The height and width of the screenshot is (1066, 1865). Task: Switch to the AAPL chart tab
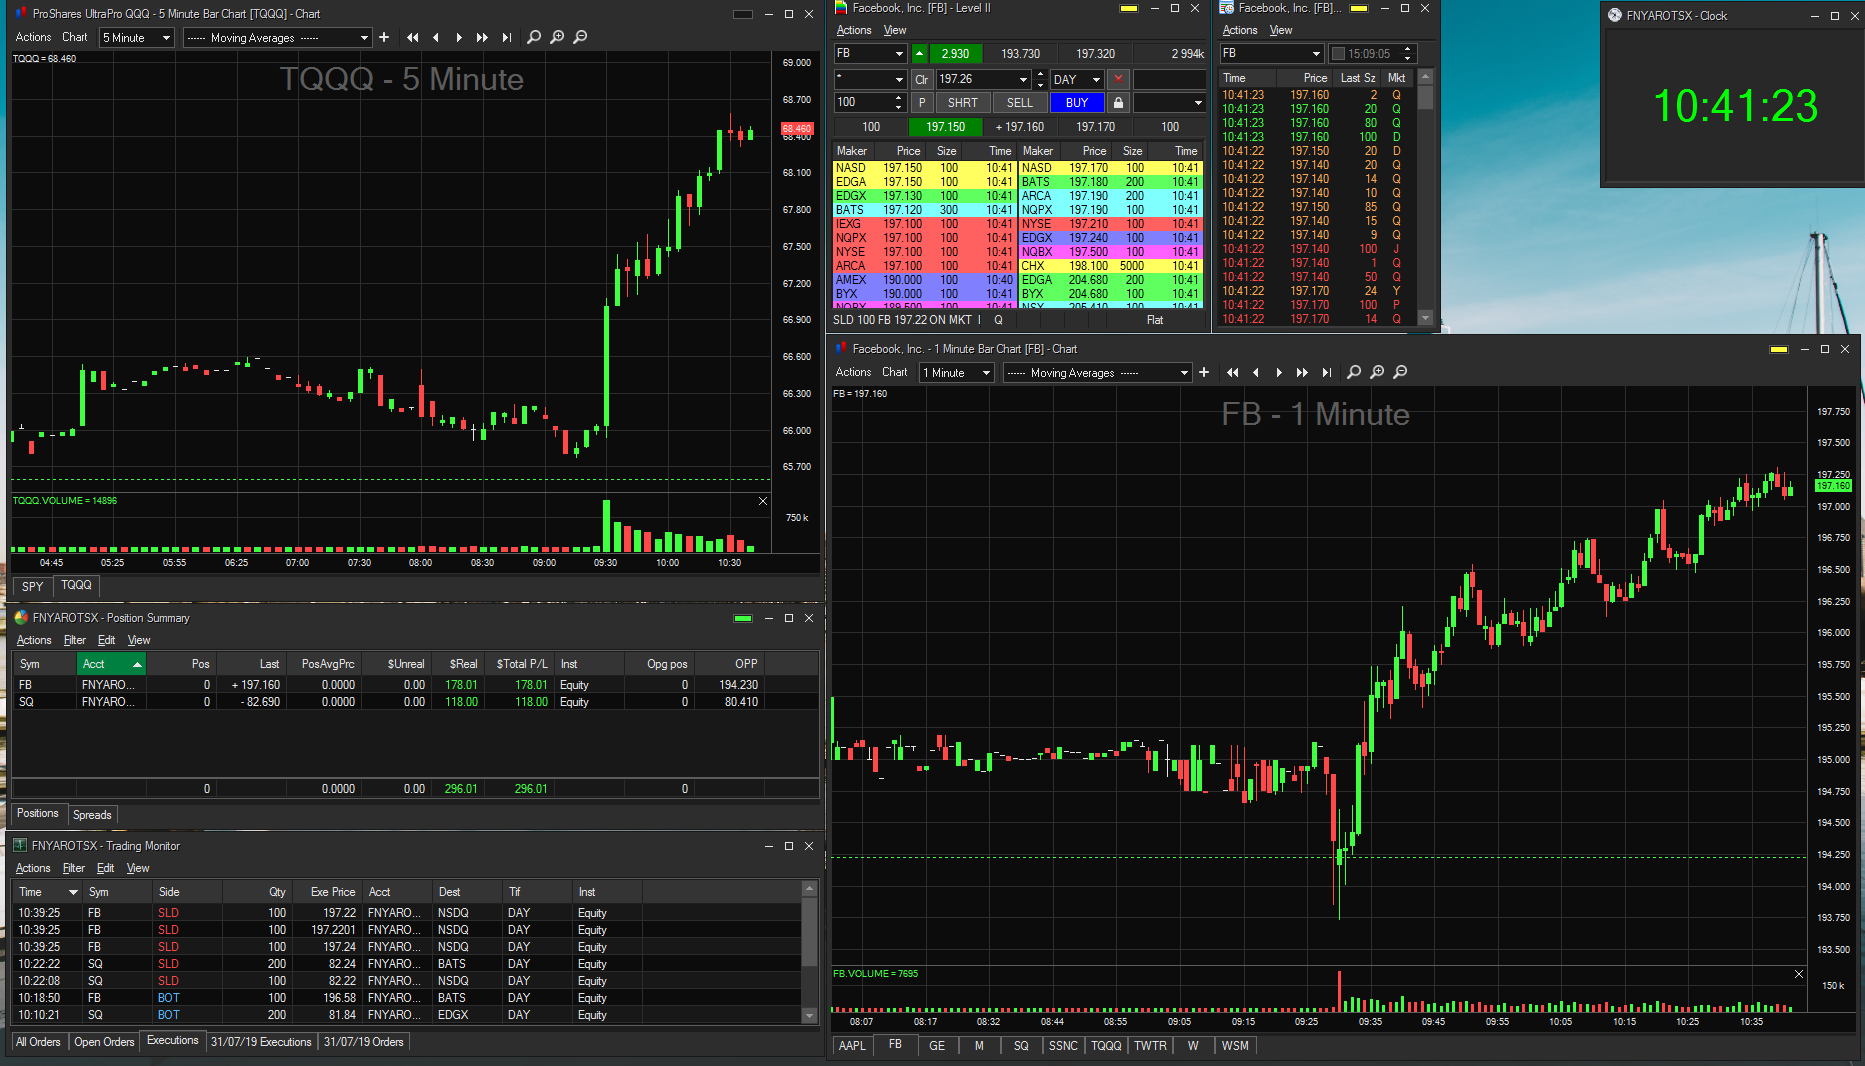[x=852, y=1046]
